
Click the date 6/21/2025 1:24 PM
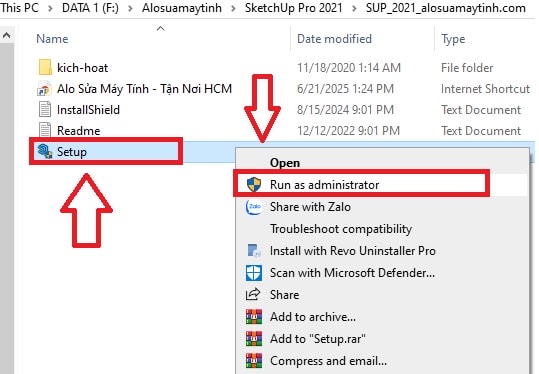tap(345, 89)
